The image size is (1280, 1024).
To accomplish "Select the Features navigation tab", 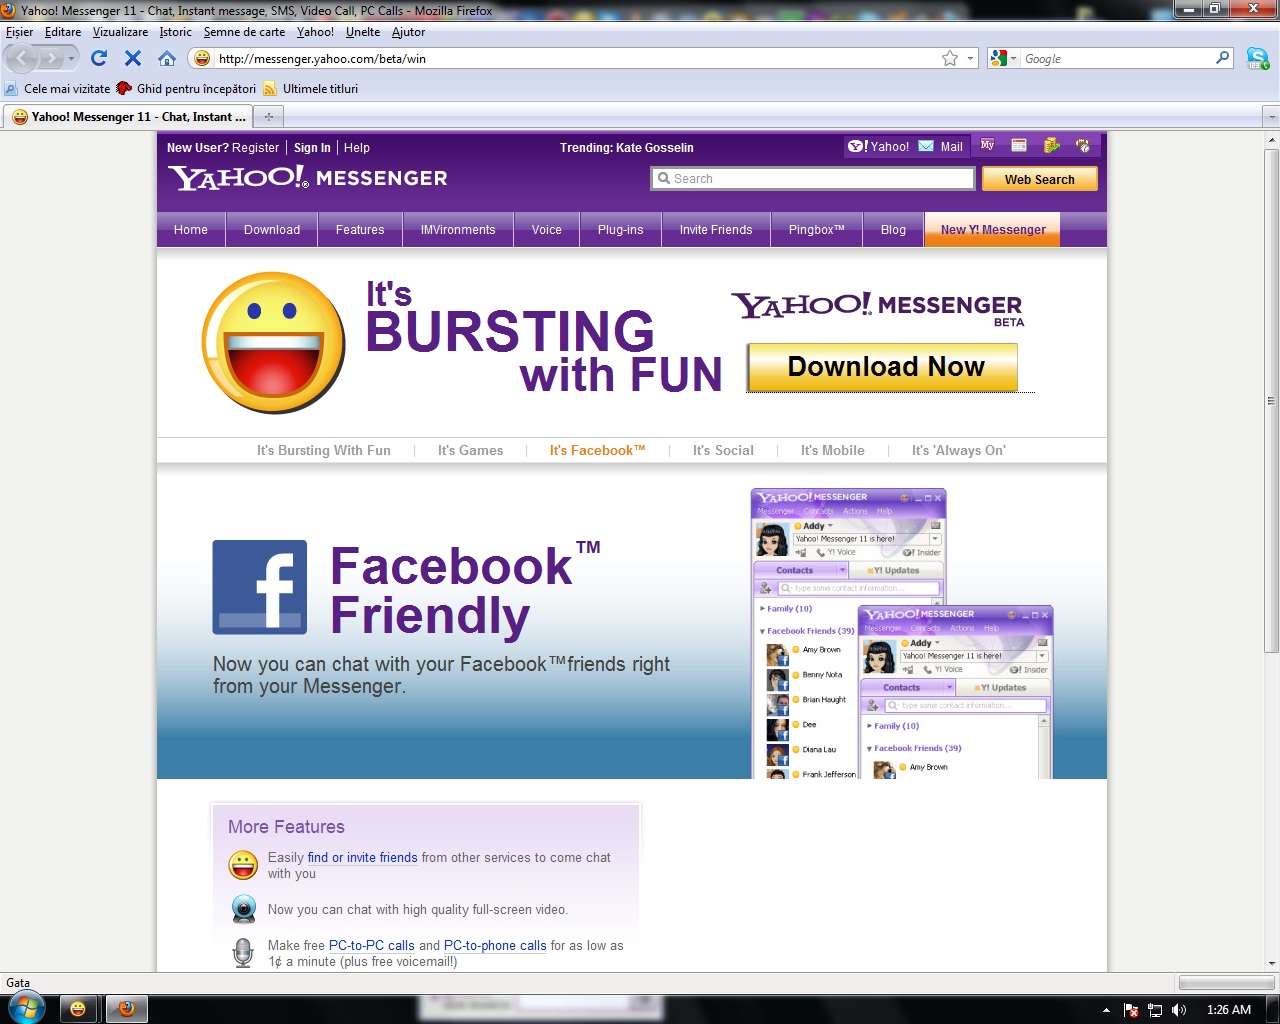I will 360,230.
